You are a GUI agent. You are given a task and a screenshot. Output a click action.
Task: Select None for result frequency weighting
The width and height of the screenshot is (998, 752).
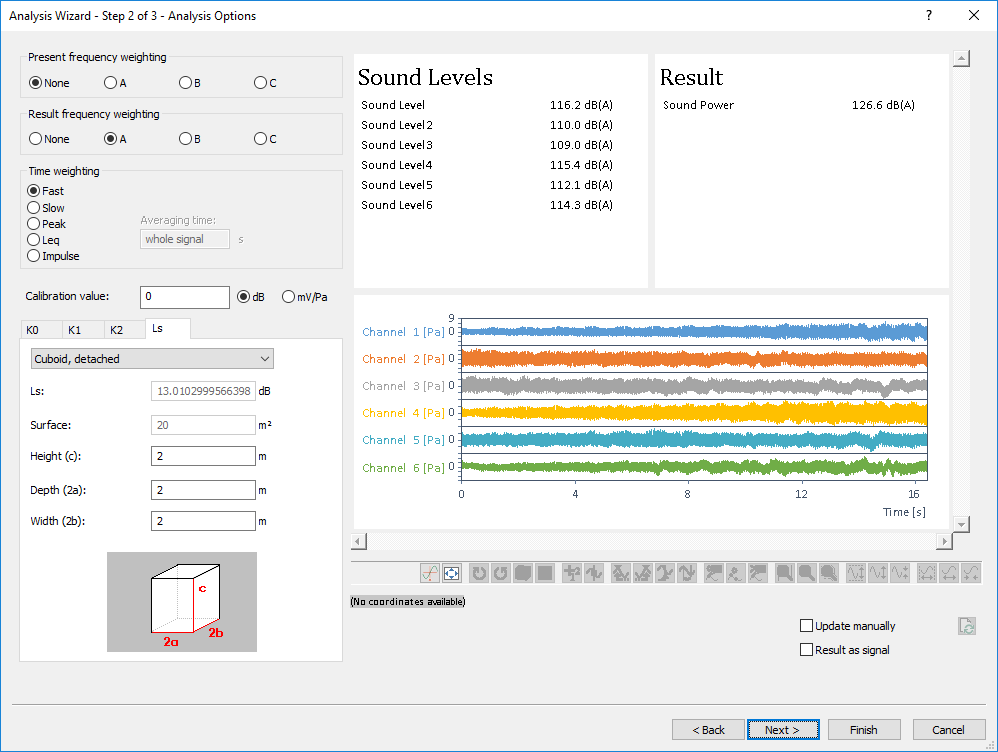50,139
